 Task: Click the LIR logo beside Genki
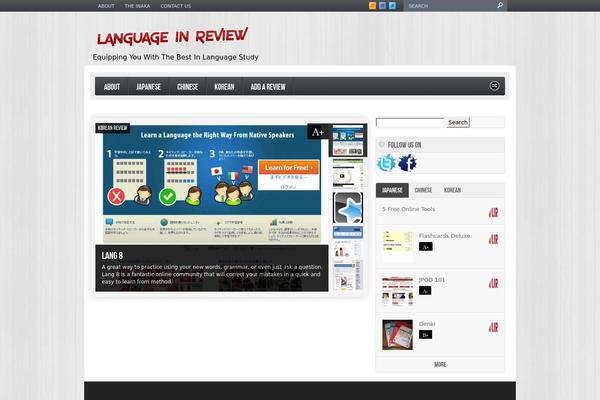(x=494, y=327)
